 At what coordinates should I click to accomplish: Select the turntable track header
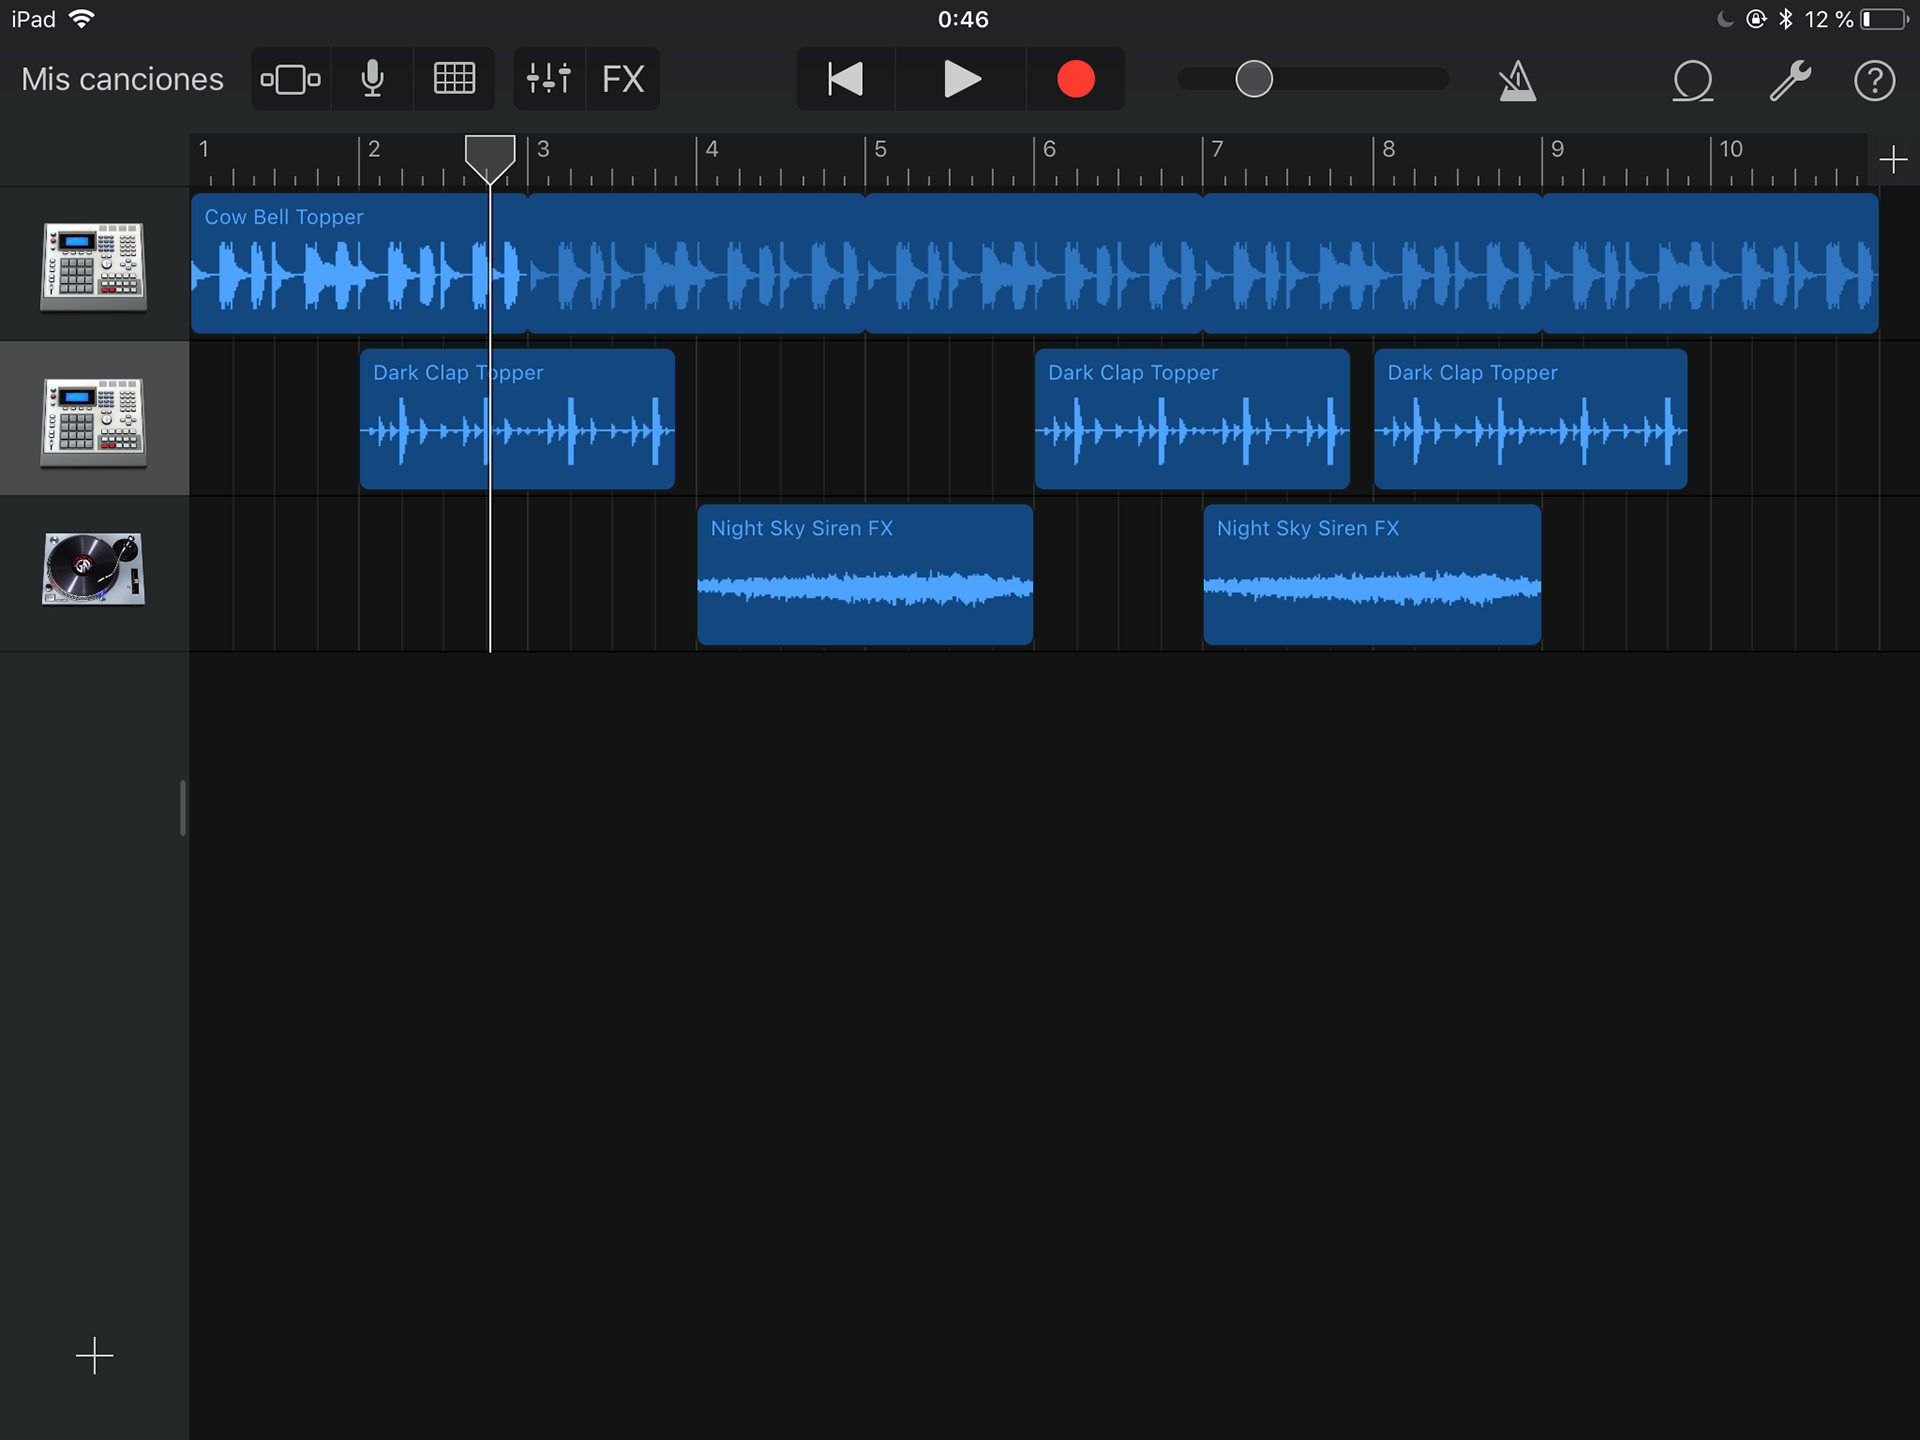94,571
